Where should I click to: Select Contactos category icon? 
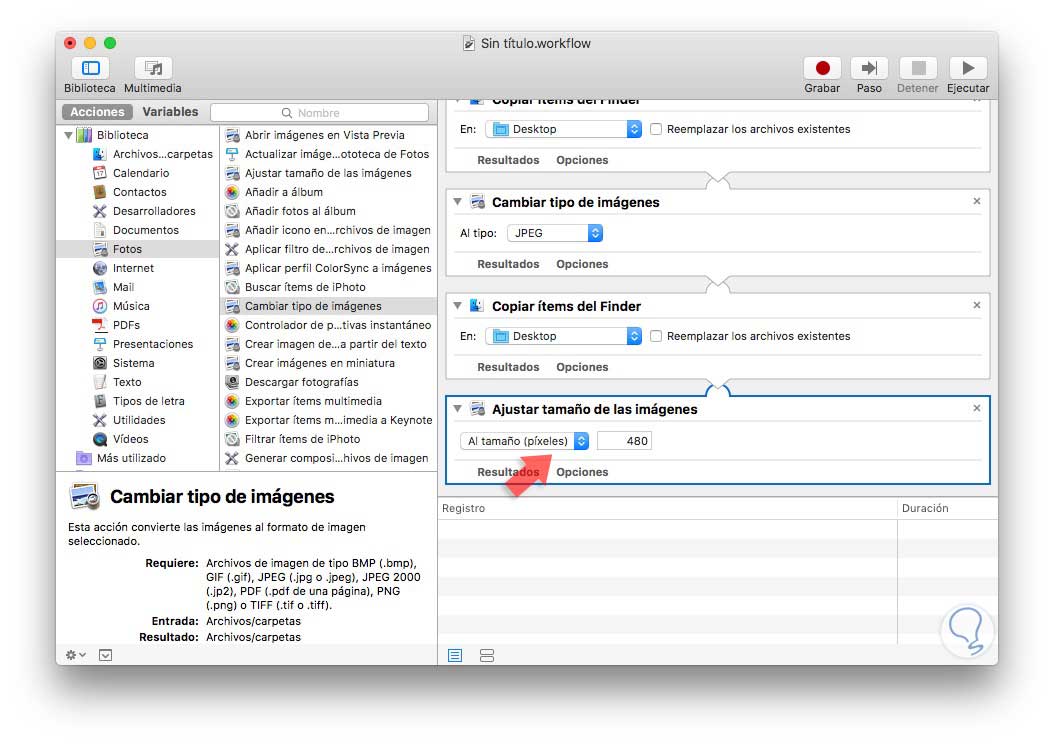[99, 192]
